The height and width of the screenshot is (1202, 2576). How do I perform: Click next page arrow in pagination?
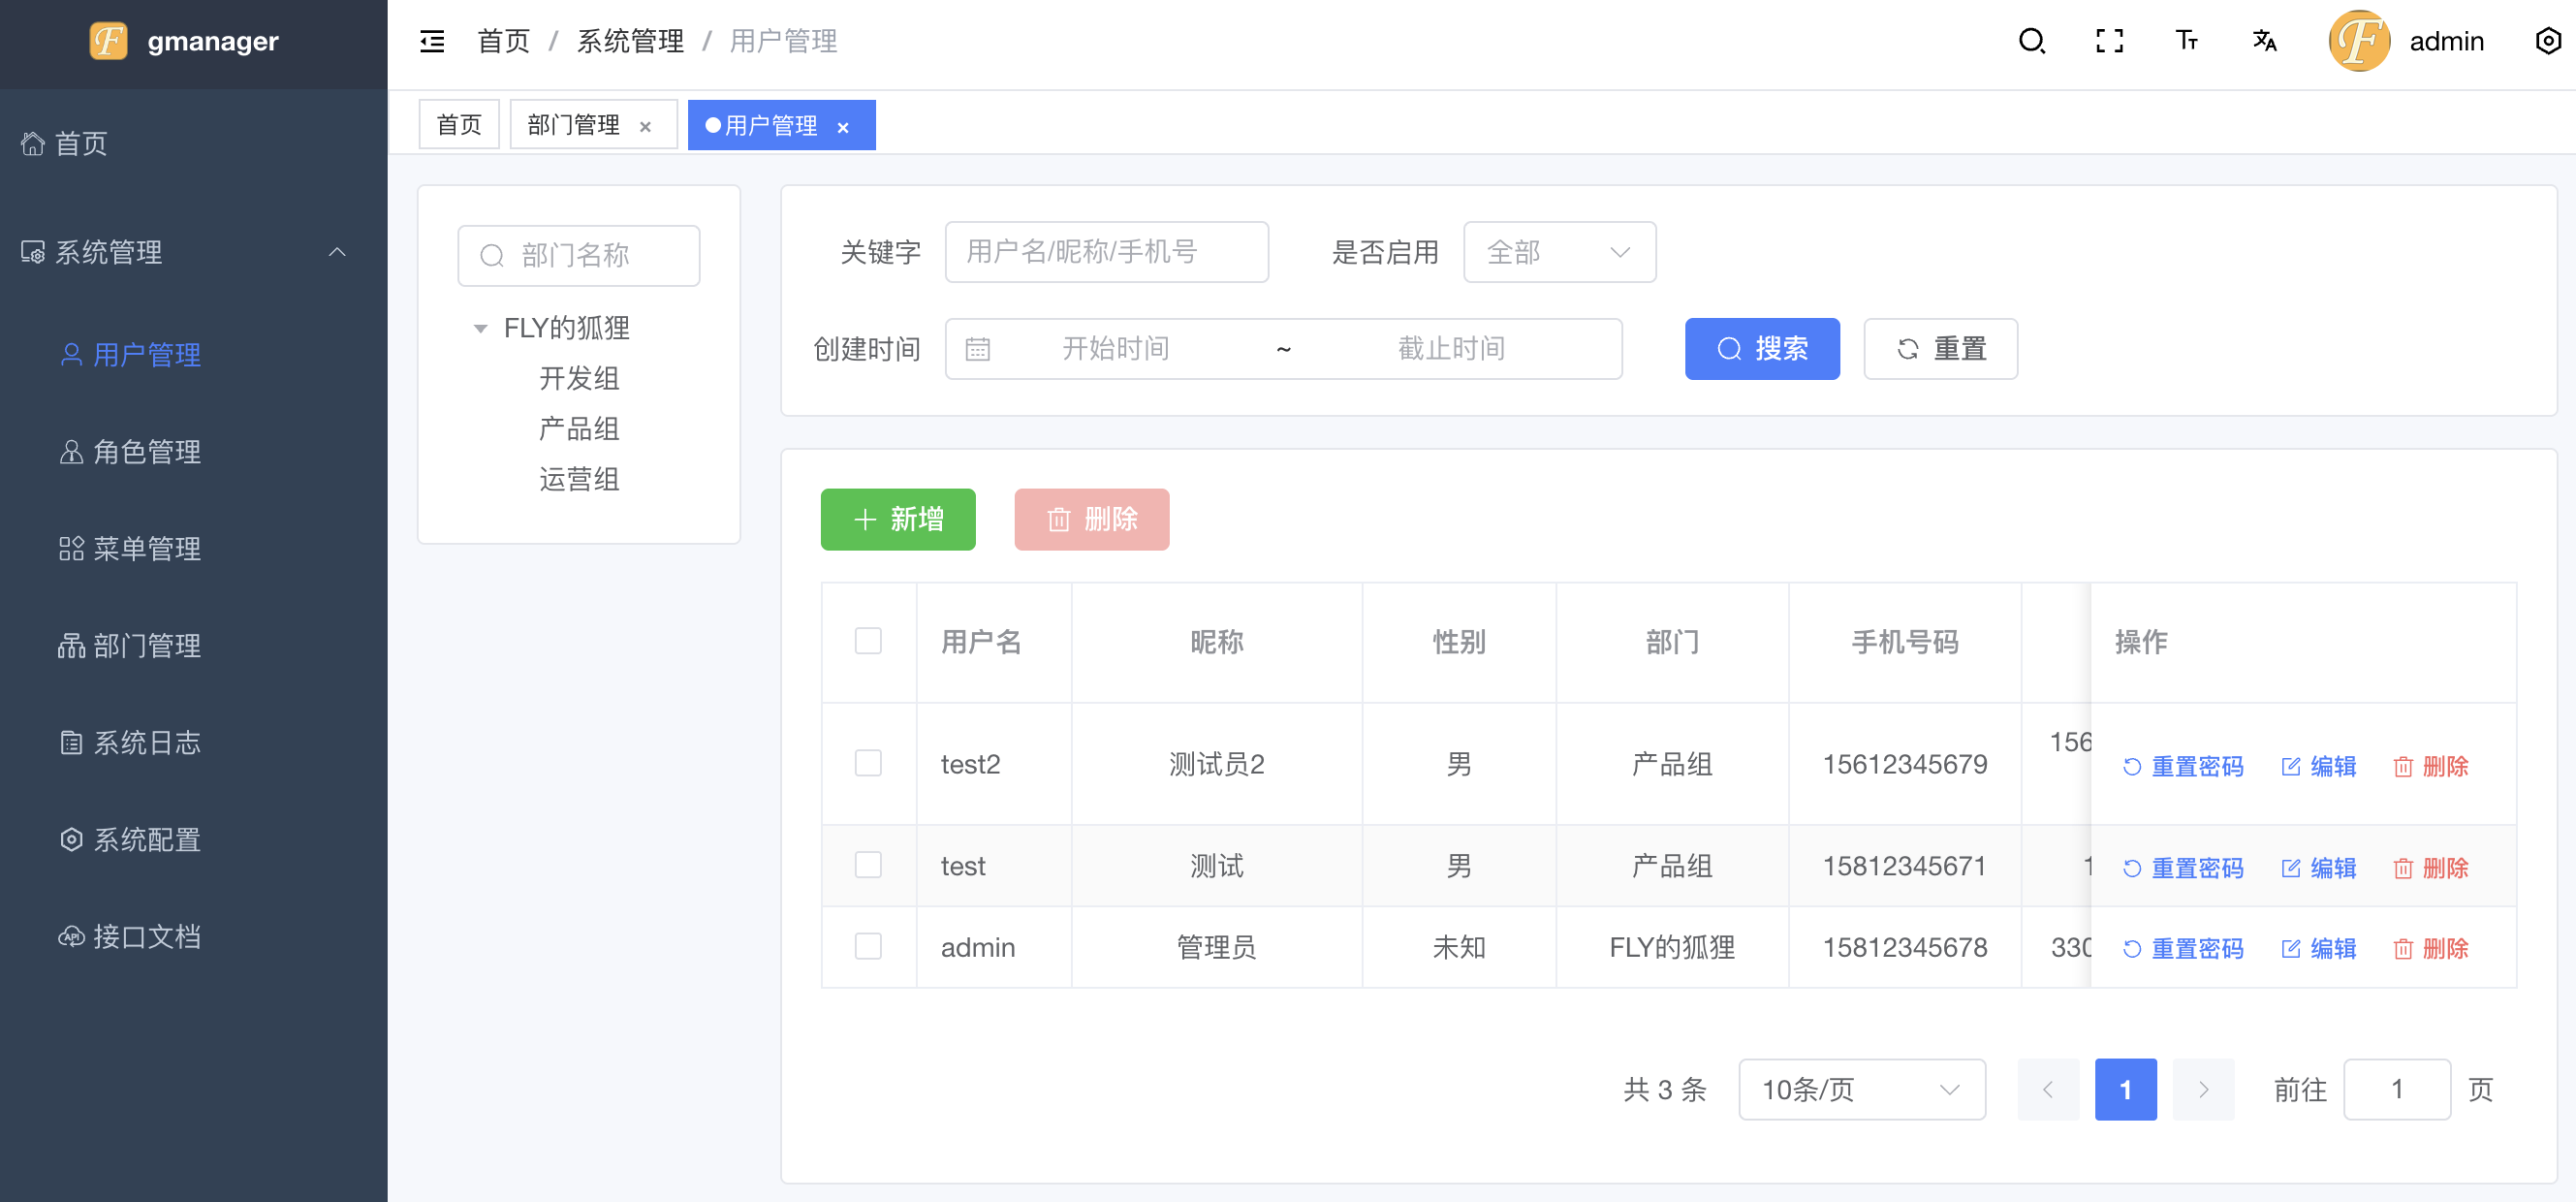2203,1089
